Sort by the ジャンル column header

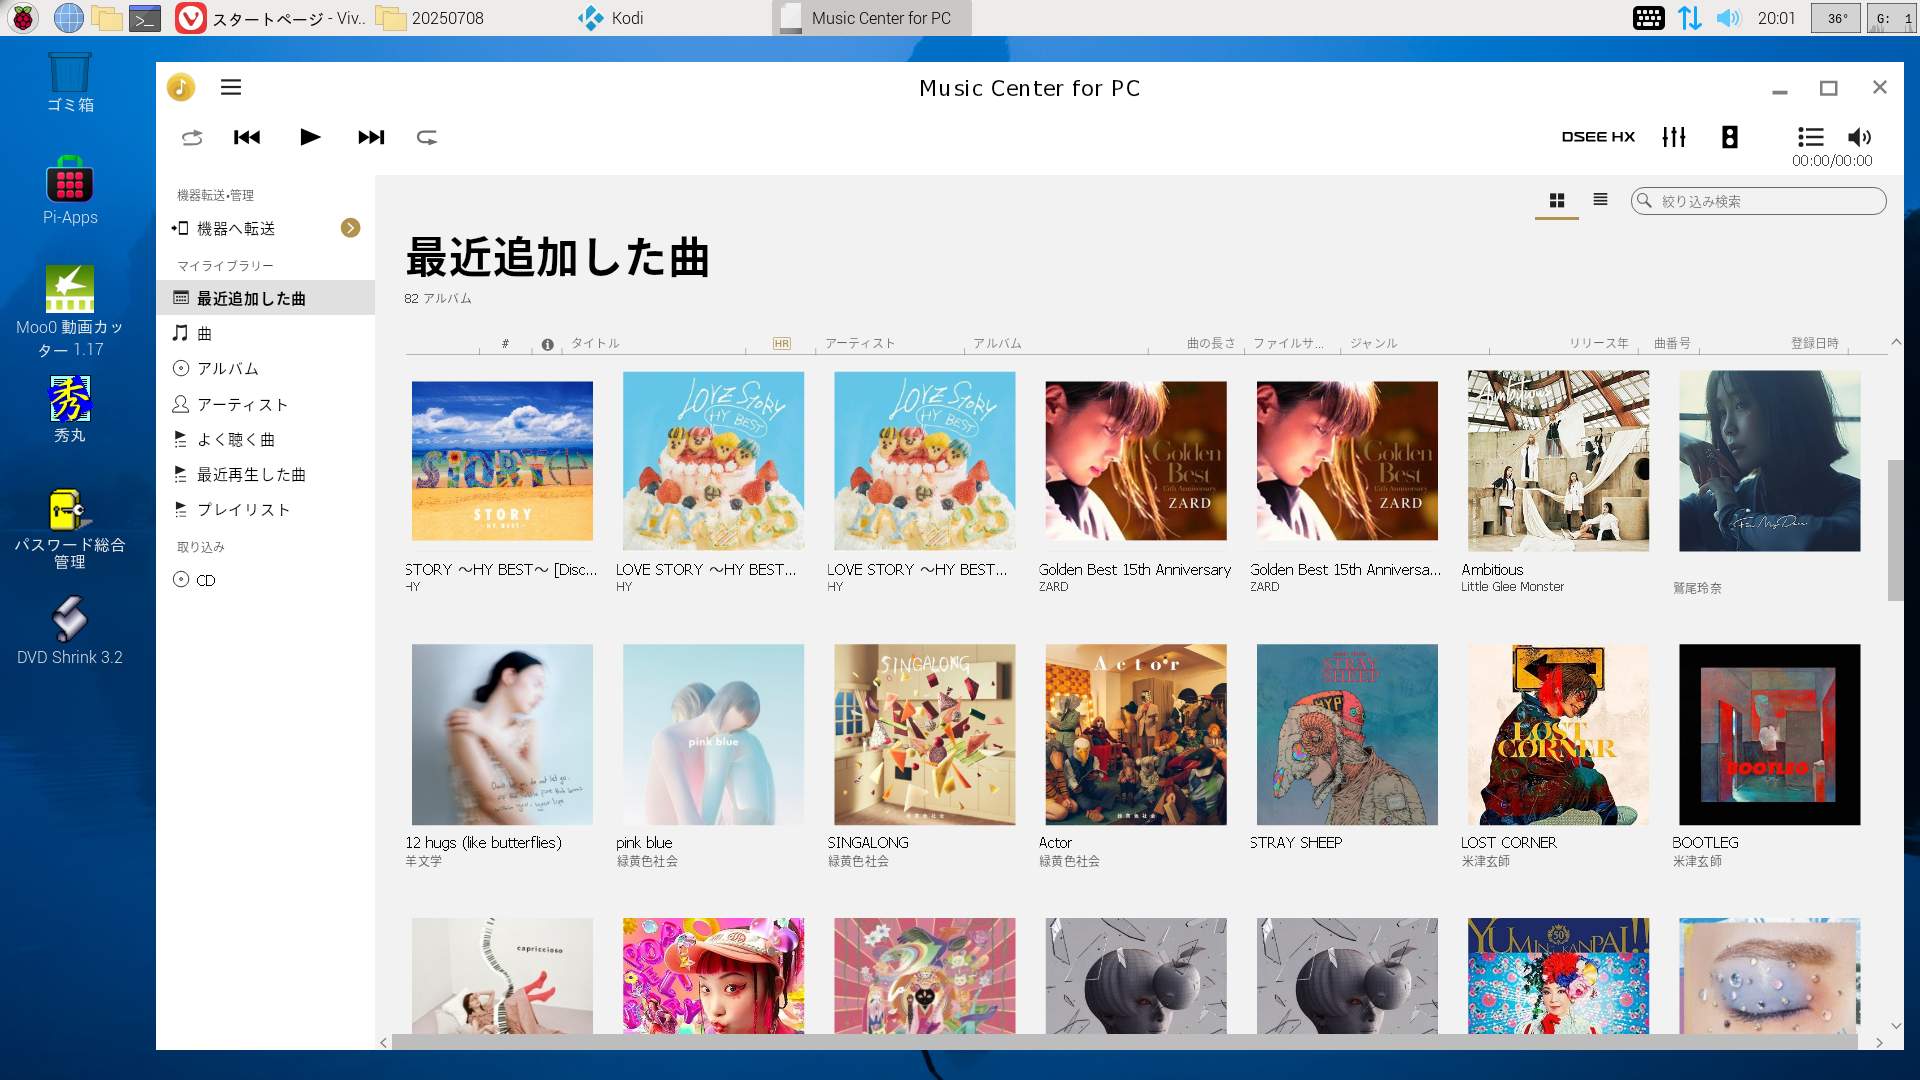[1374, 343]
